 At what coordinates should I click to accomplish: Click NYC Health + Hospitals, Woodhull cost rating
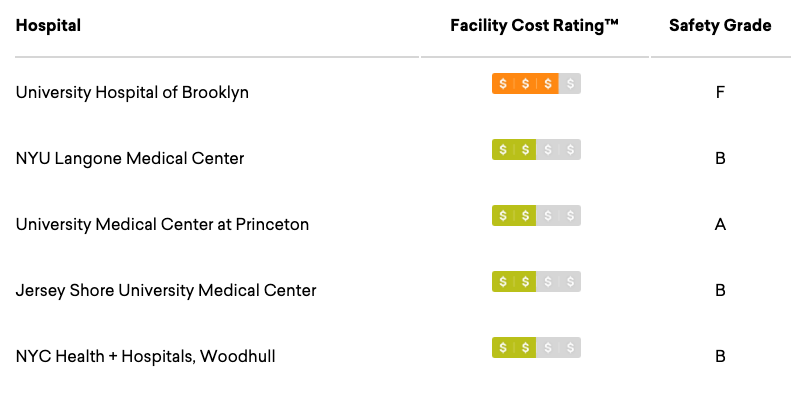pos(536,348)
